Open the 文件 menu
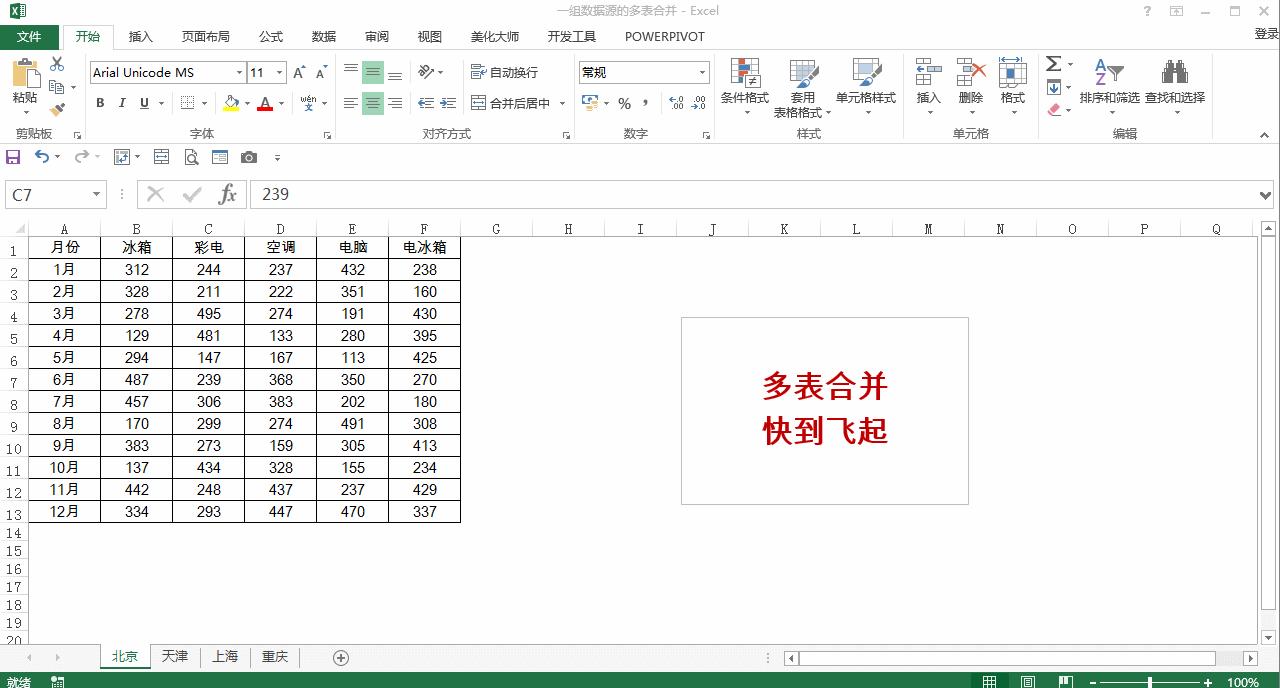1280x688 pixels. [29, 36]
